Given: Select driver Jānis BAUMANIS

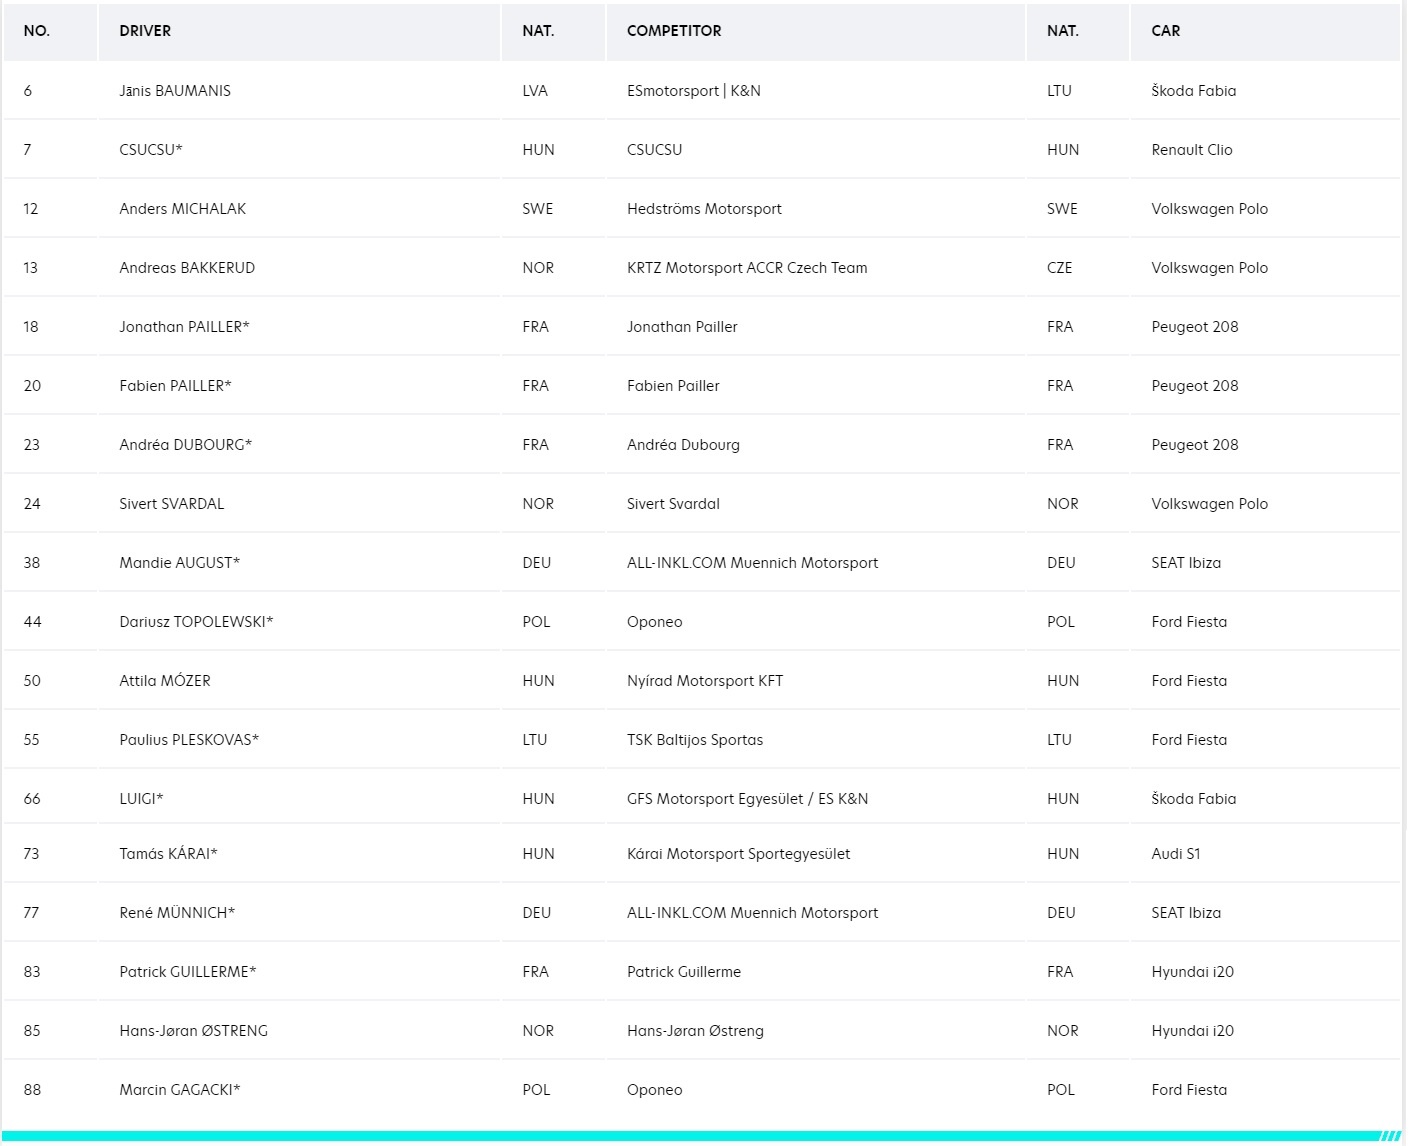Looking at the screenshot, I should pyautogui.click(x=175, y=91).
